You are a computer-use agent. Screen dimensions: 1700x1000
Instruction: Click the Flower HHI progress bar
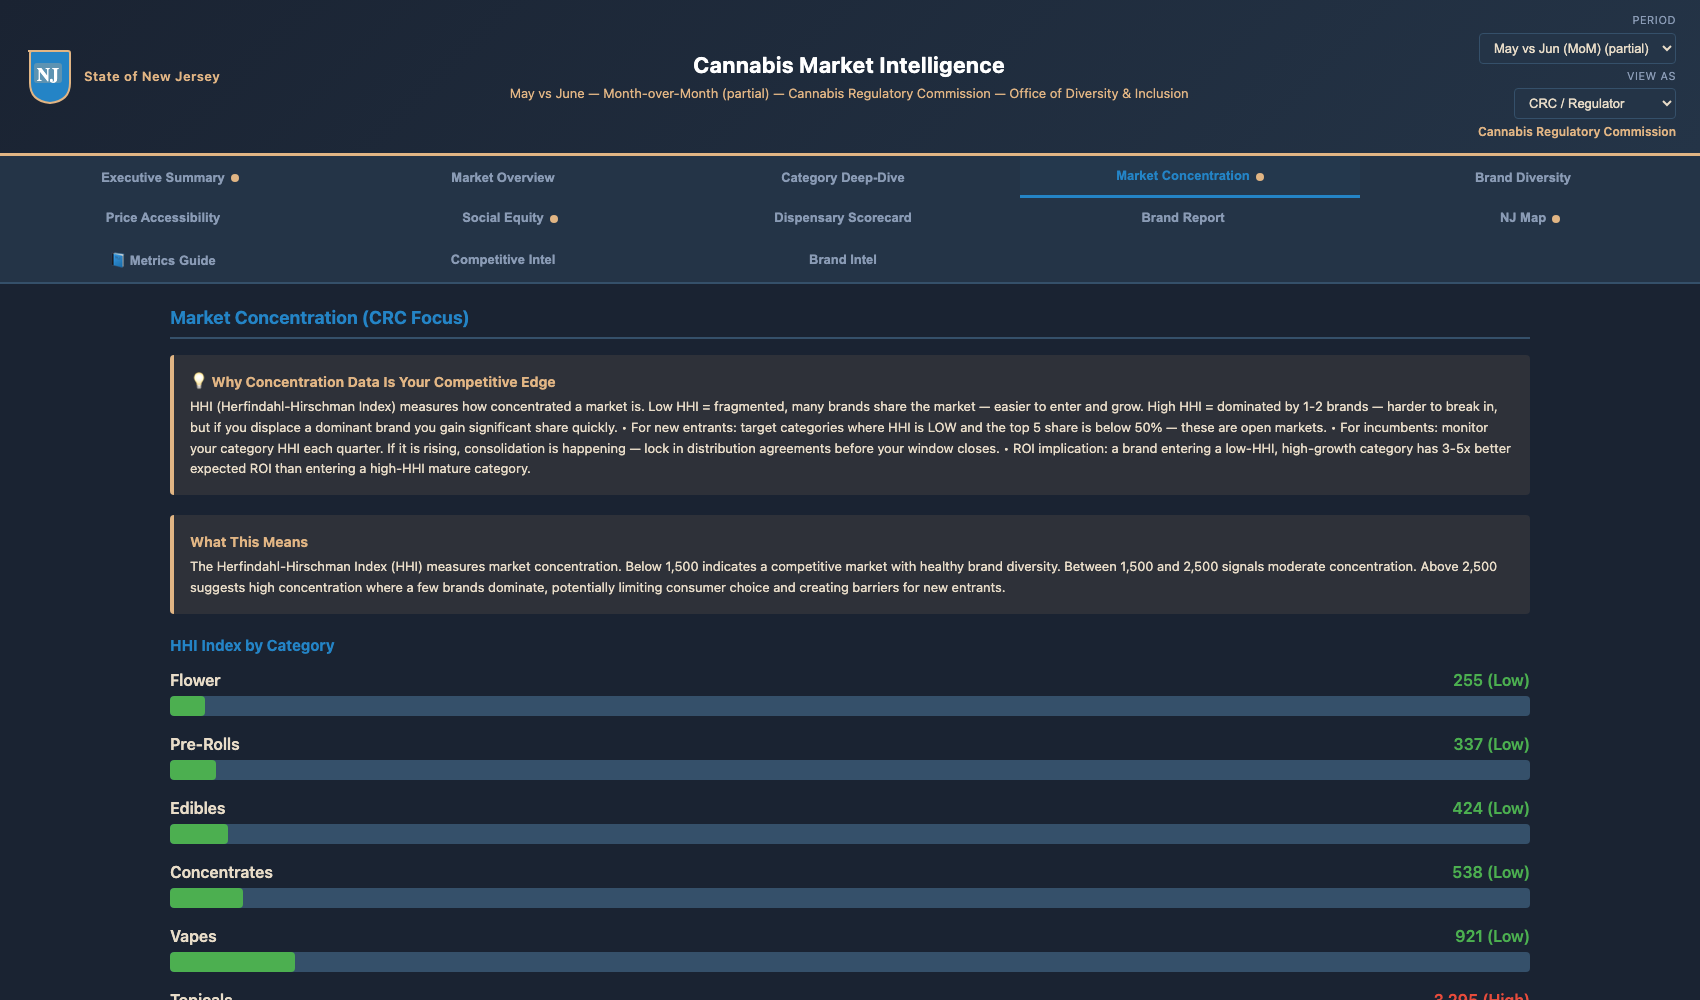point(850,706)
